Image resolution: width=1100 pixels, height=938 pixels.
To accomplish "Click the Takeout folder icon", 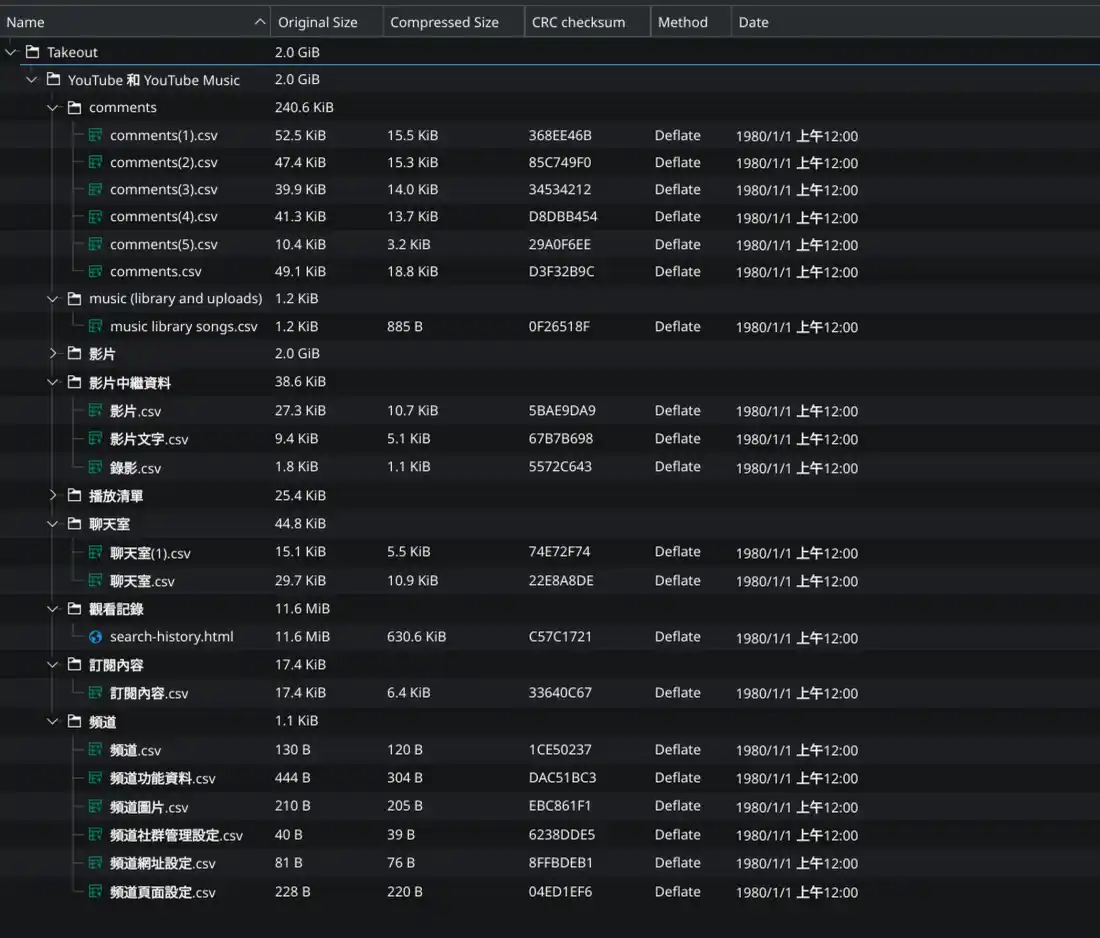I will (x=32, y=51).
